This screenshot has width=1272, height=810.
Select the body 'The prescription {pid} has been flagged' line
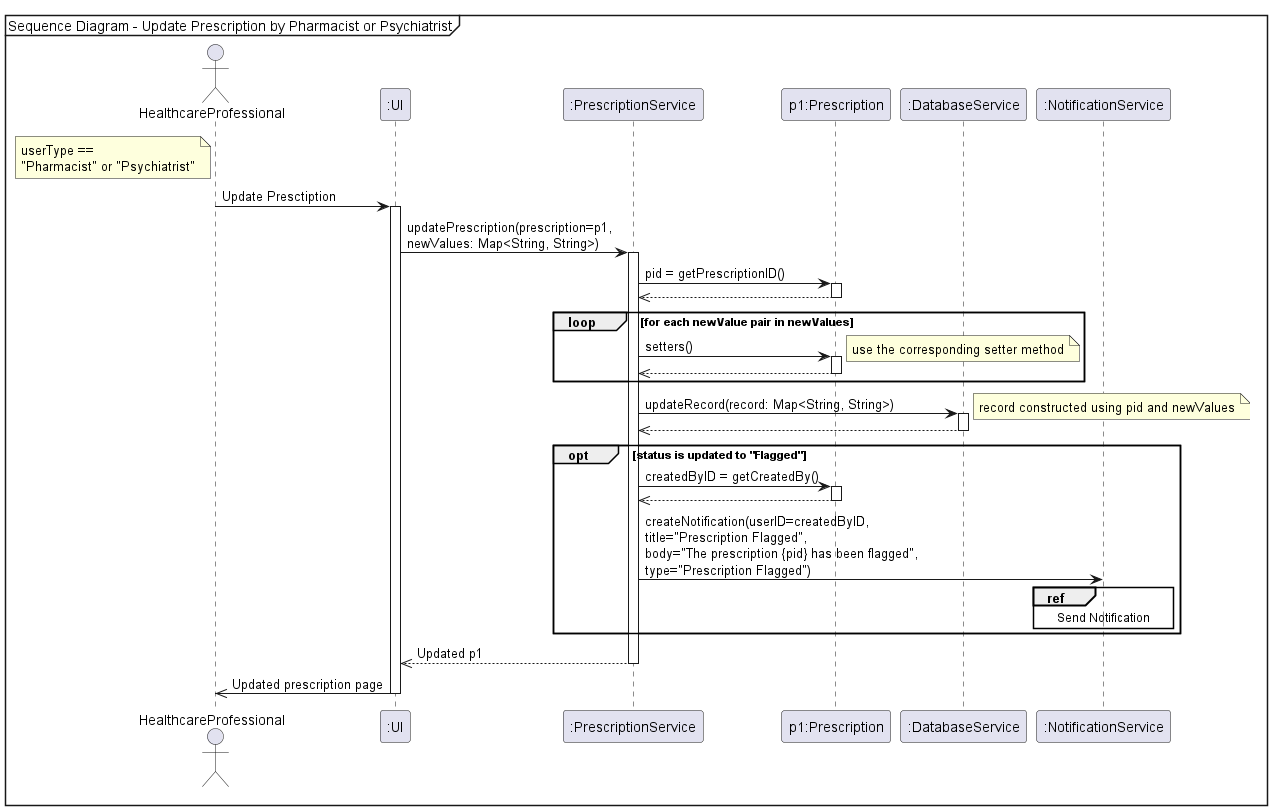781,553
